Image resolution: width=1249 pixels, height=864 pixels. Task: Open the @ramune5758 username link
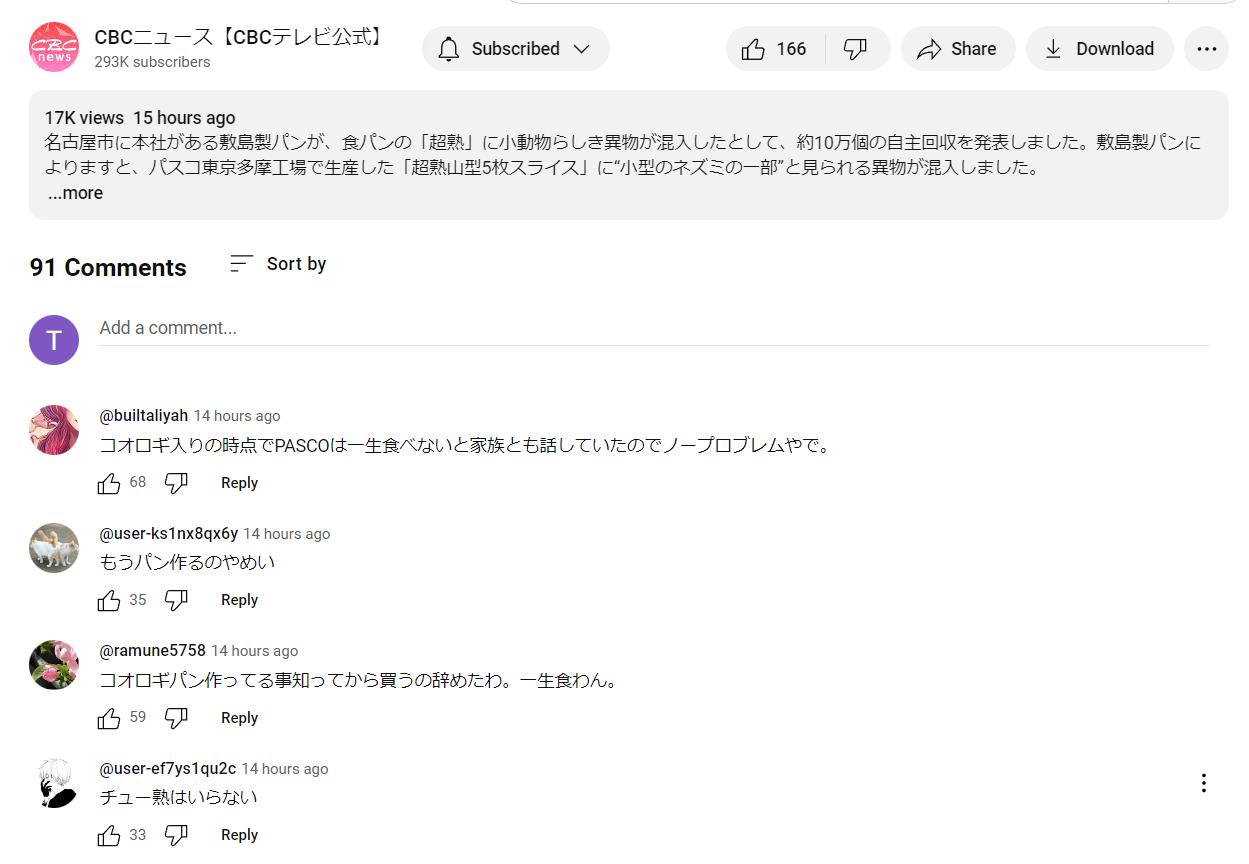click(153, 650)
